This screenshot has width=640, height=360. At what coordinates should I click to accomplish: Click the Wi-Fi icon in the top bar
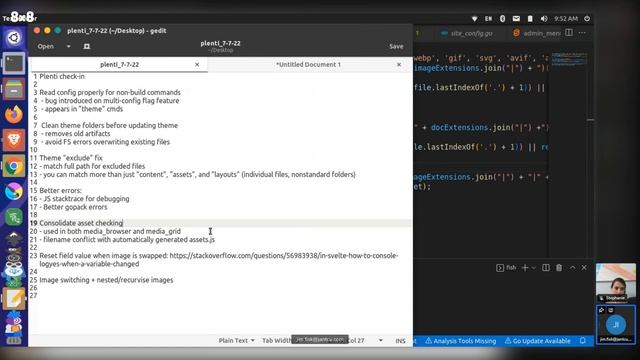tap(474, 19)
